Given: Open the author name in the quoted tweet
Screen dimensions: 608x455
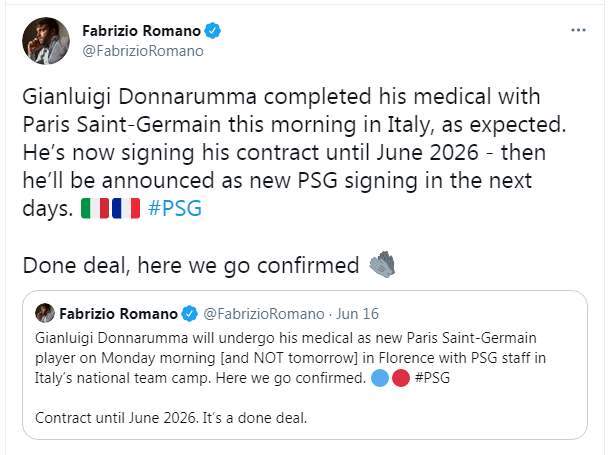Looking at the screenshot, I should pos(119,313).
